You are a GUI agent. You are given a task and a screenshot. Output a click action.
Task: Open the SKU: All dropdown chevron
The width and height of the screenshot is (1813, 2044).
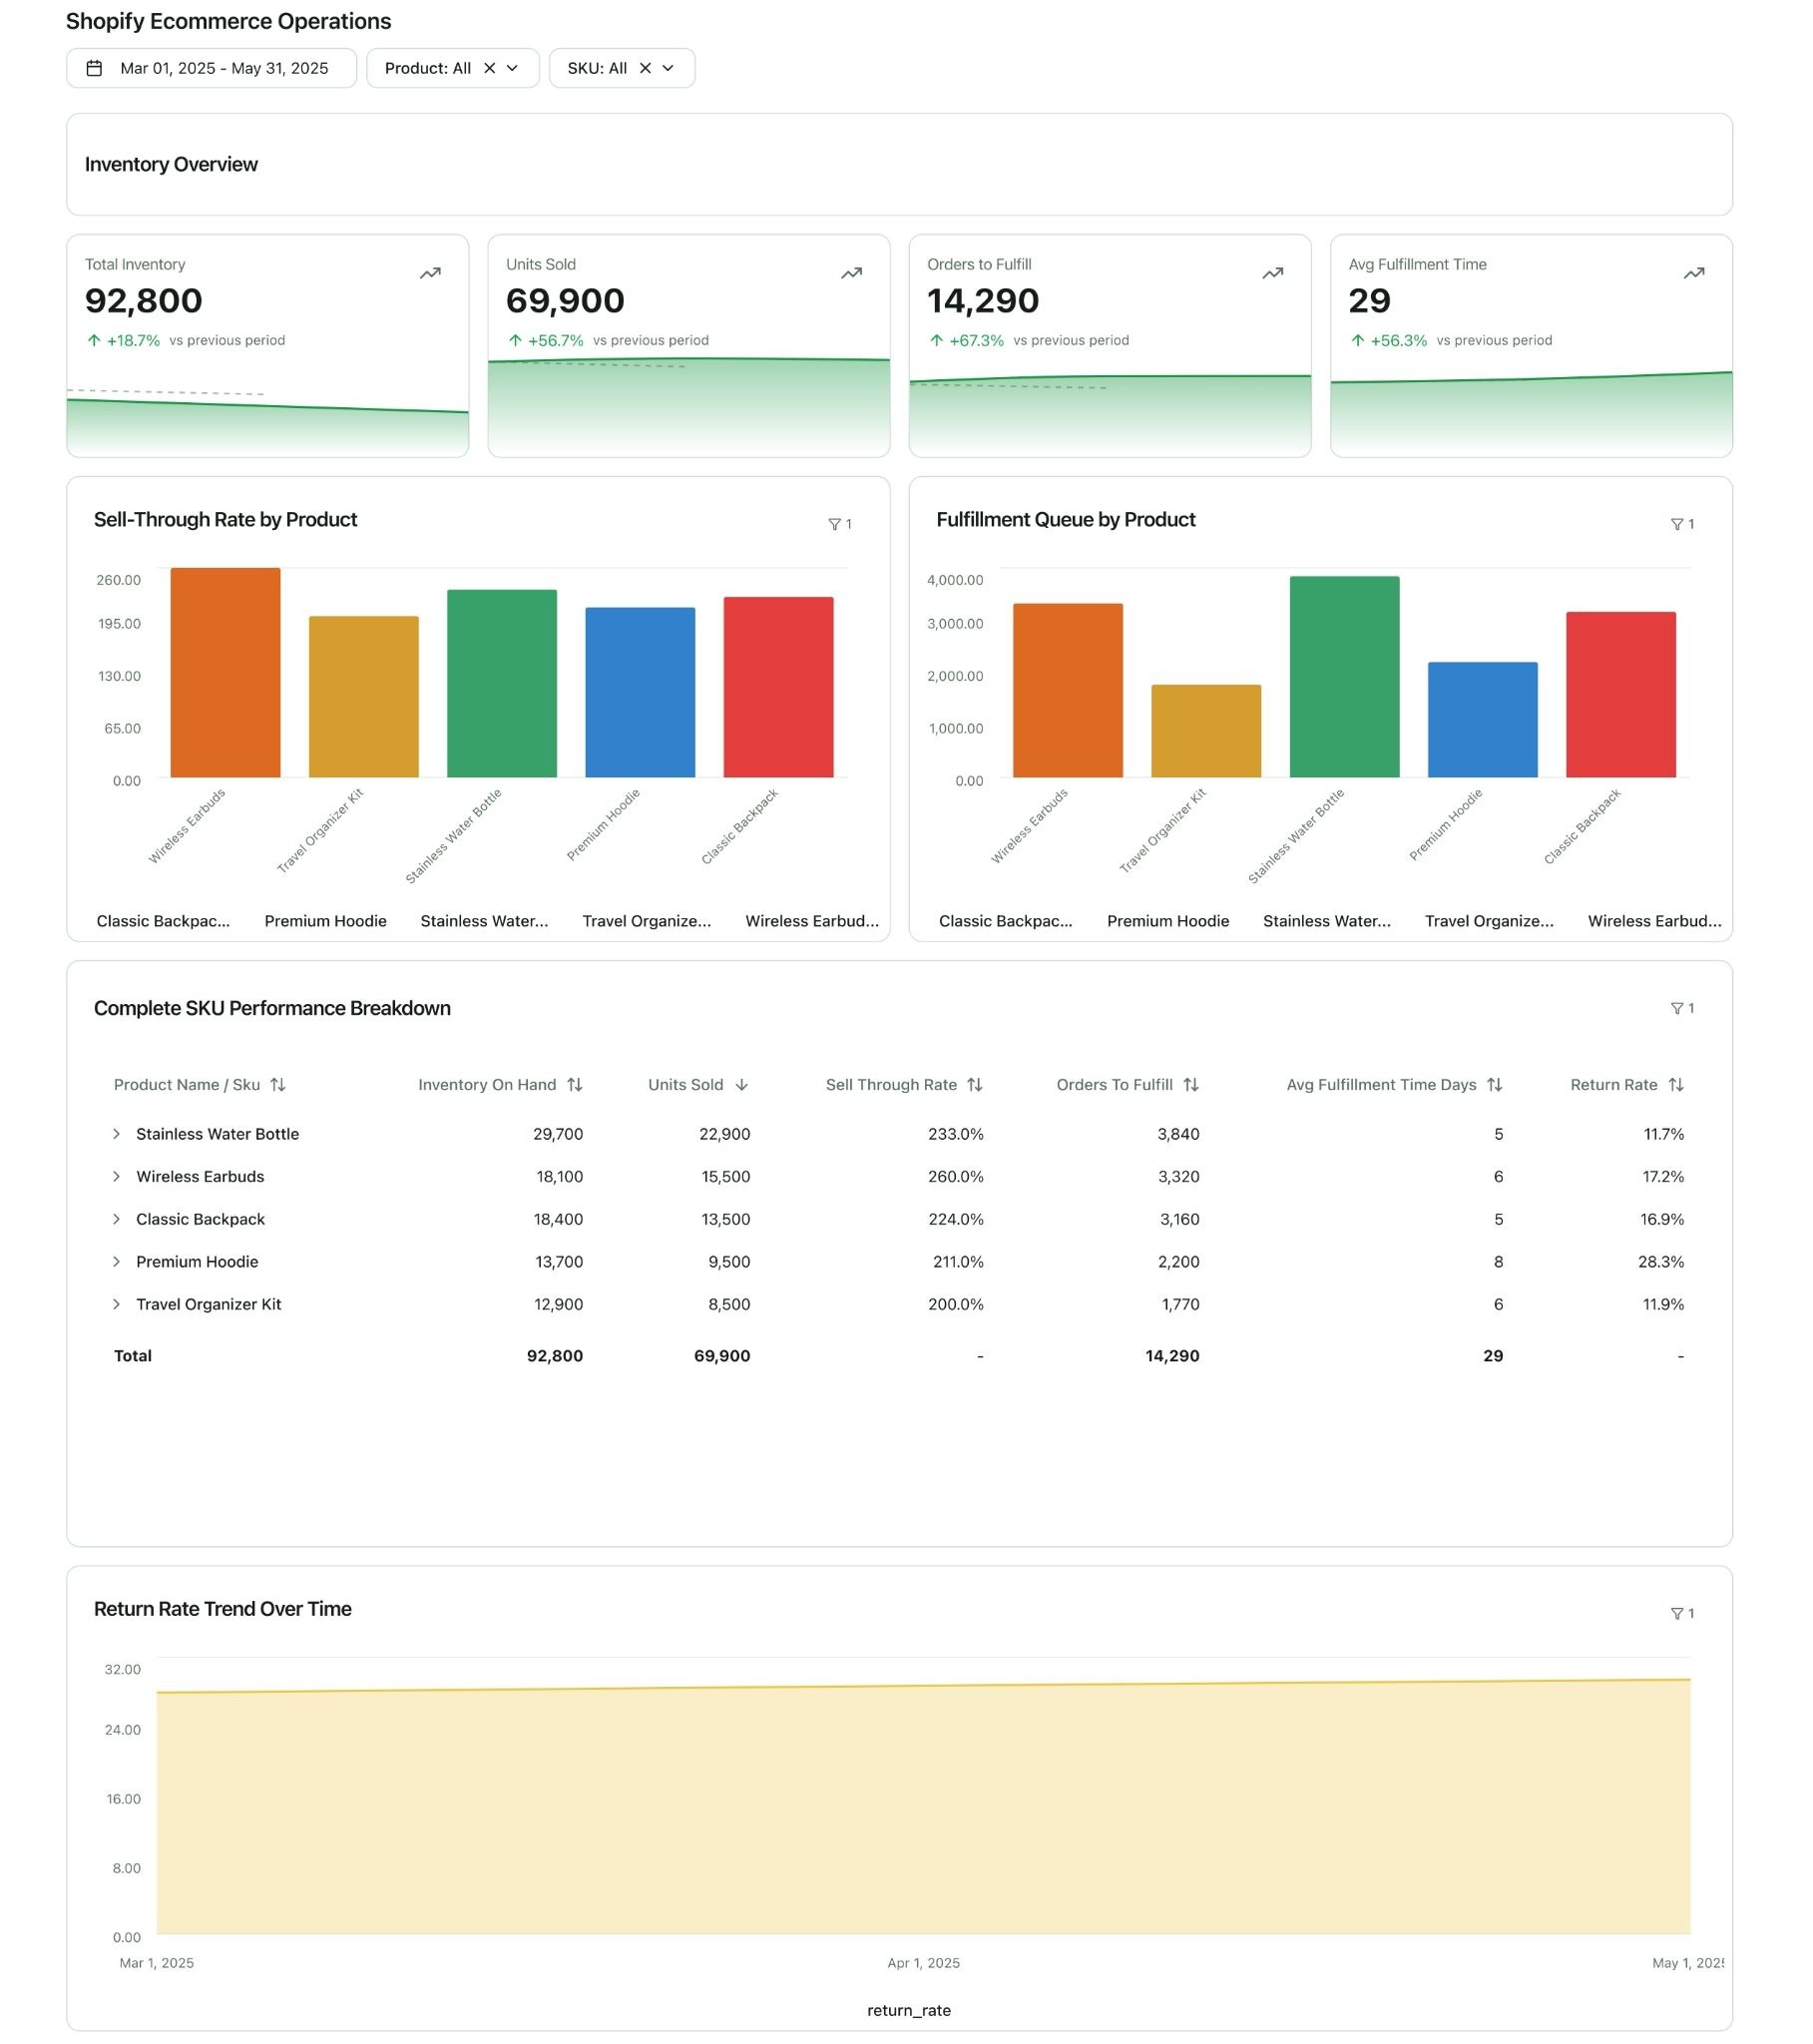(668, 68)
